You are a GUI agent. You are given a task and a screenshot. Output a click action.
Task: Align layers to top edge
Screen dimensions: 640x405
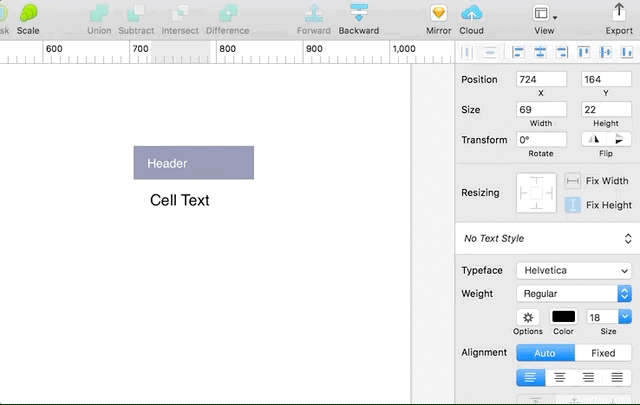584,52
